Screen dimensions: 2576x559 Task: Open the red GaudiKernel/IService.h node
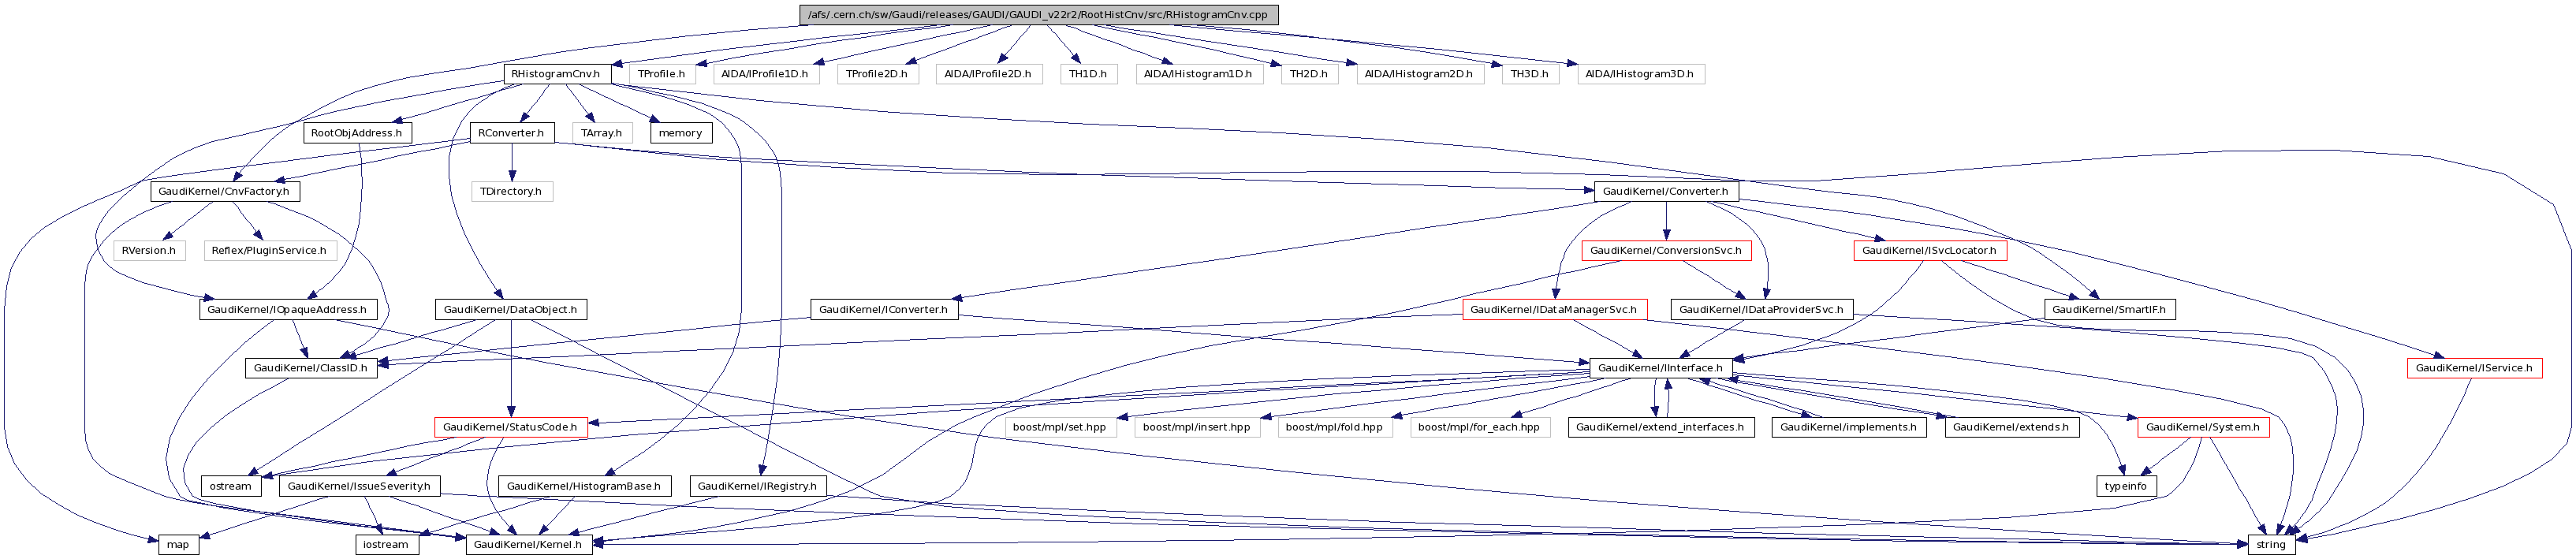point(2474,369)
